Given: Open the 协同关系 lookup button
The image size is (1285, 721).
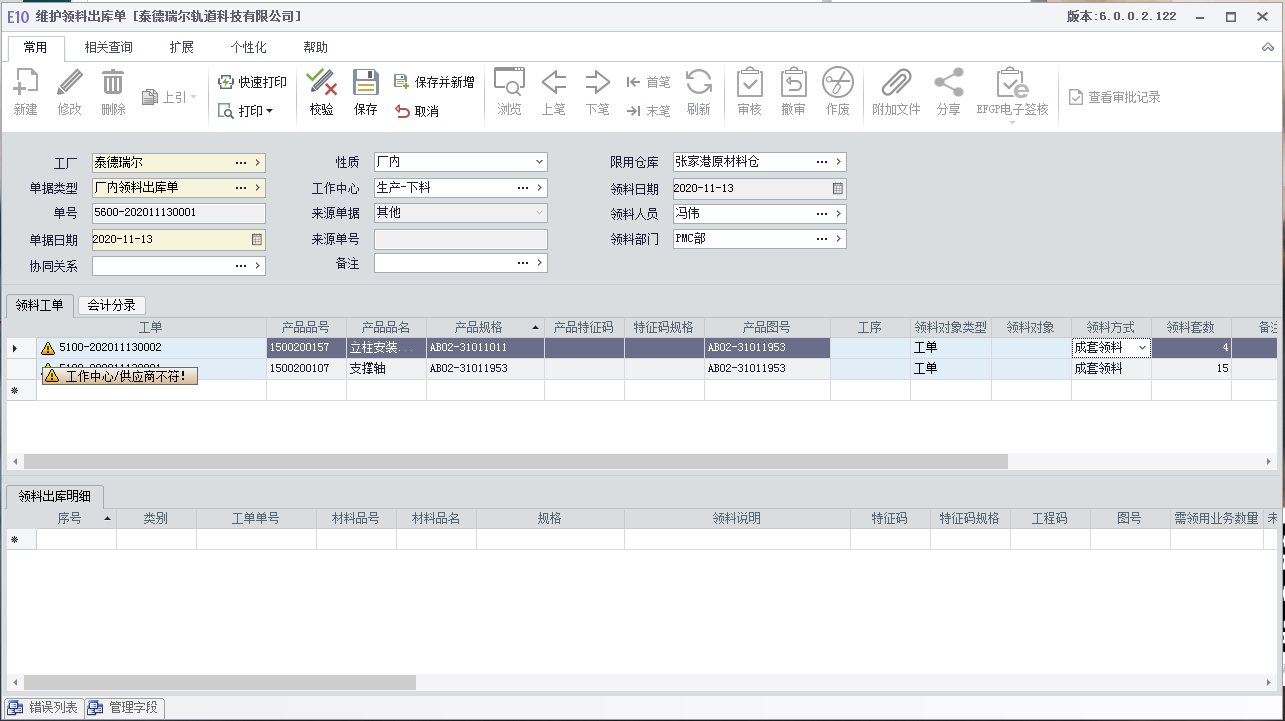Looking at the screenshot, I should [x=241, y=266].
